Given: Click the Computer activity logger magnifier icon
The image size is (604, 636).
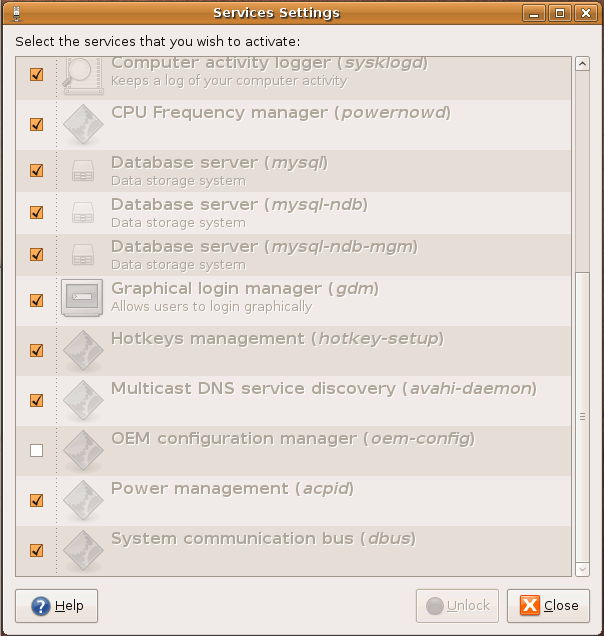Looking at the screenshot, I should (x=83, y=74).
